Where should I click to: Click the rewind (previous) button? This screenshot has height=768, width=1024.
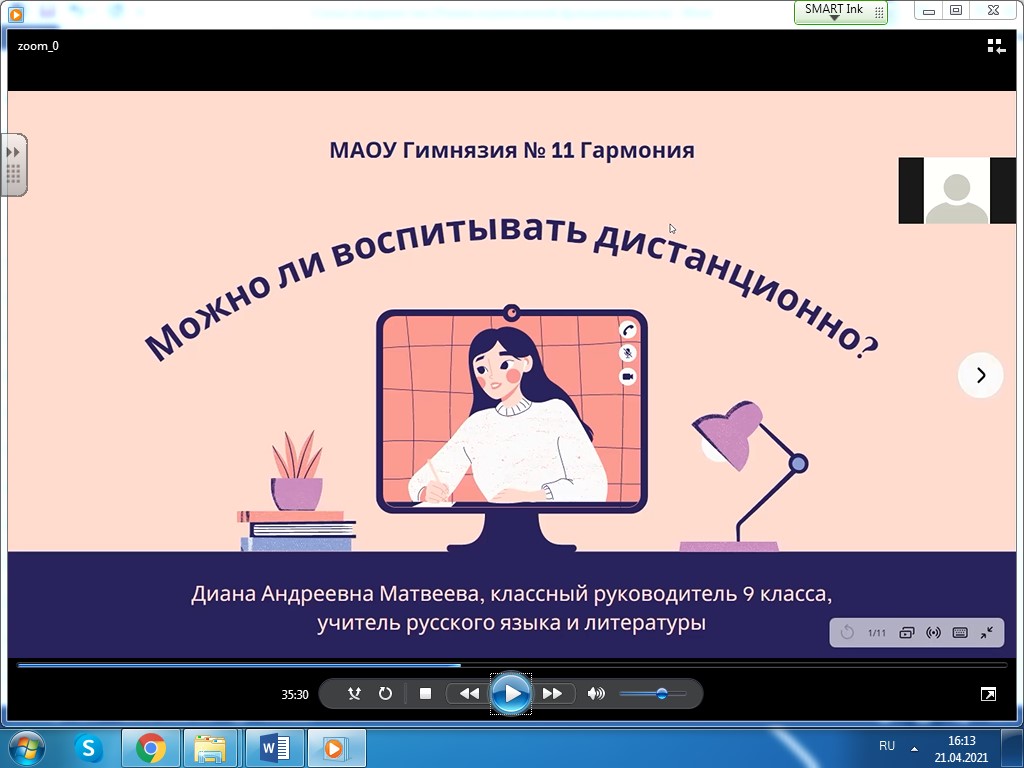coord(469,693)
